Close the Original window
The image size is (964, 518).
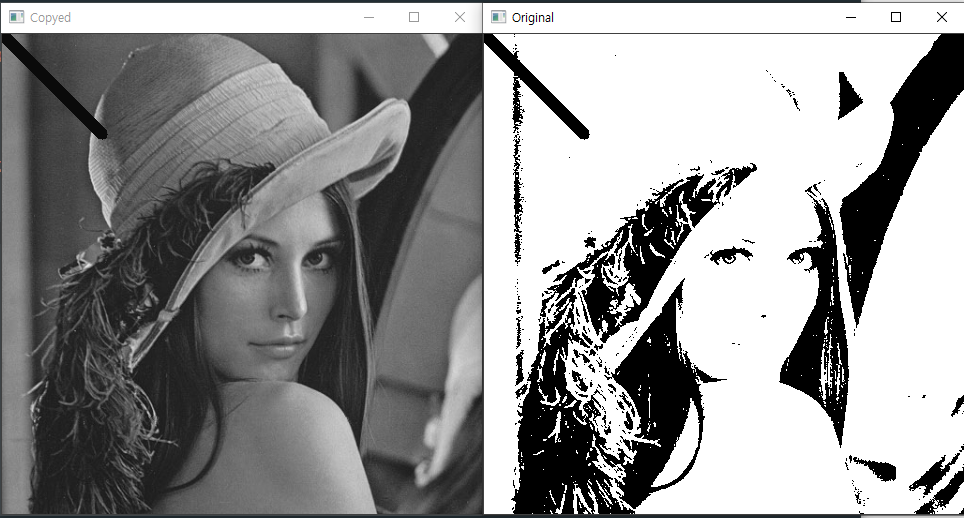[941, 17]
